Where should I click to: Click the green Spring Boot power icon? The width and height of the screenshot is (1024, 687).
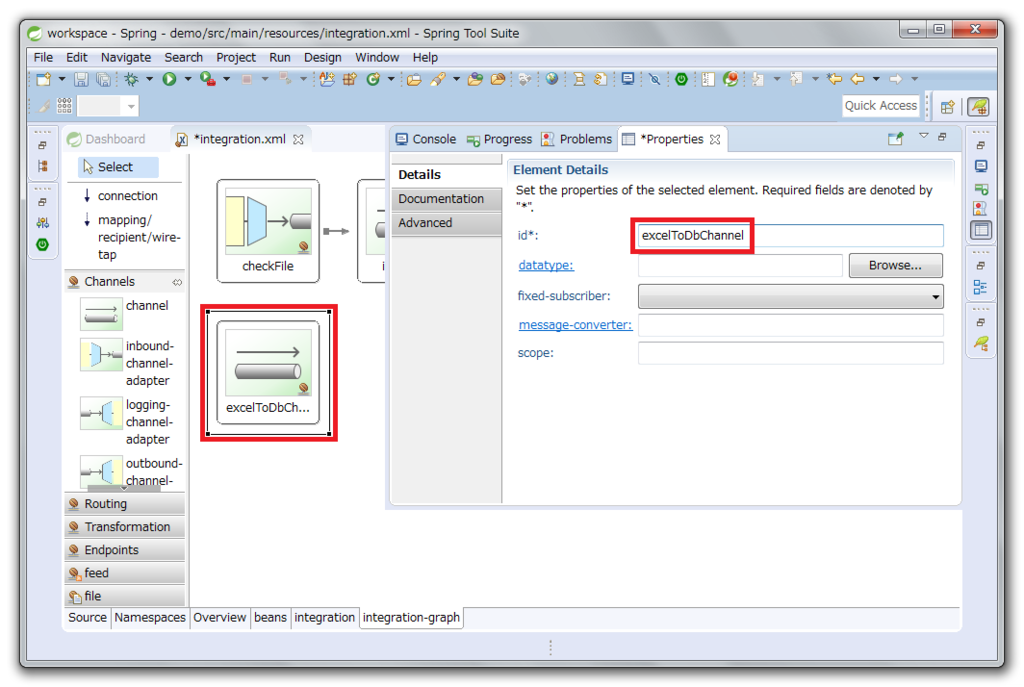681,79
